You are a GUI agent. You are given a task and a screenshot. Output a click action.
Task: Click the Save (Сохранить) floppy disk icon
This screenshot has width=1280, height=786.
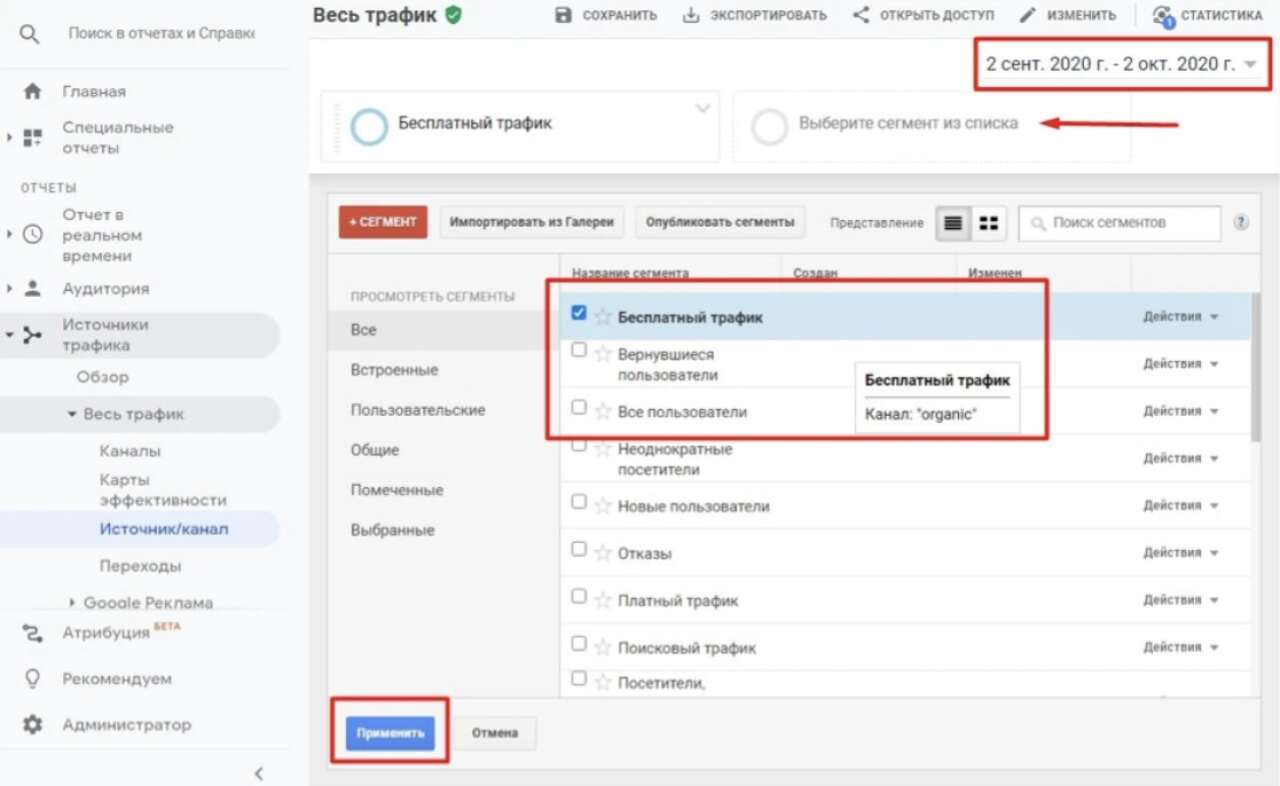(x=563, y=15)
